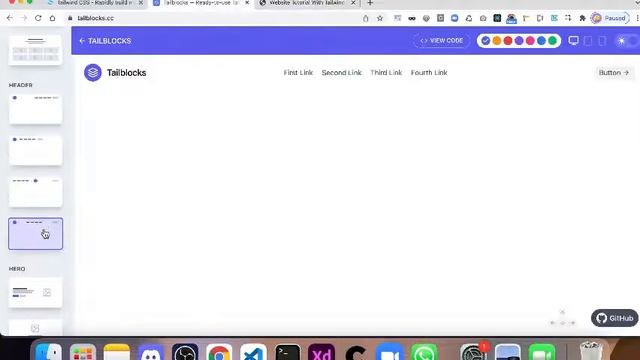Choose the red theme color
The width and height of the screenshot is (640, 360).
(x=508, y=41)
